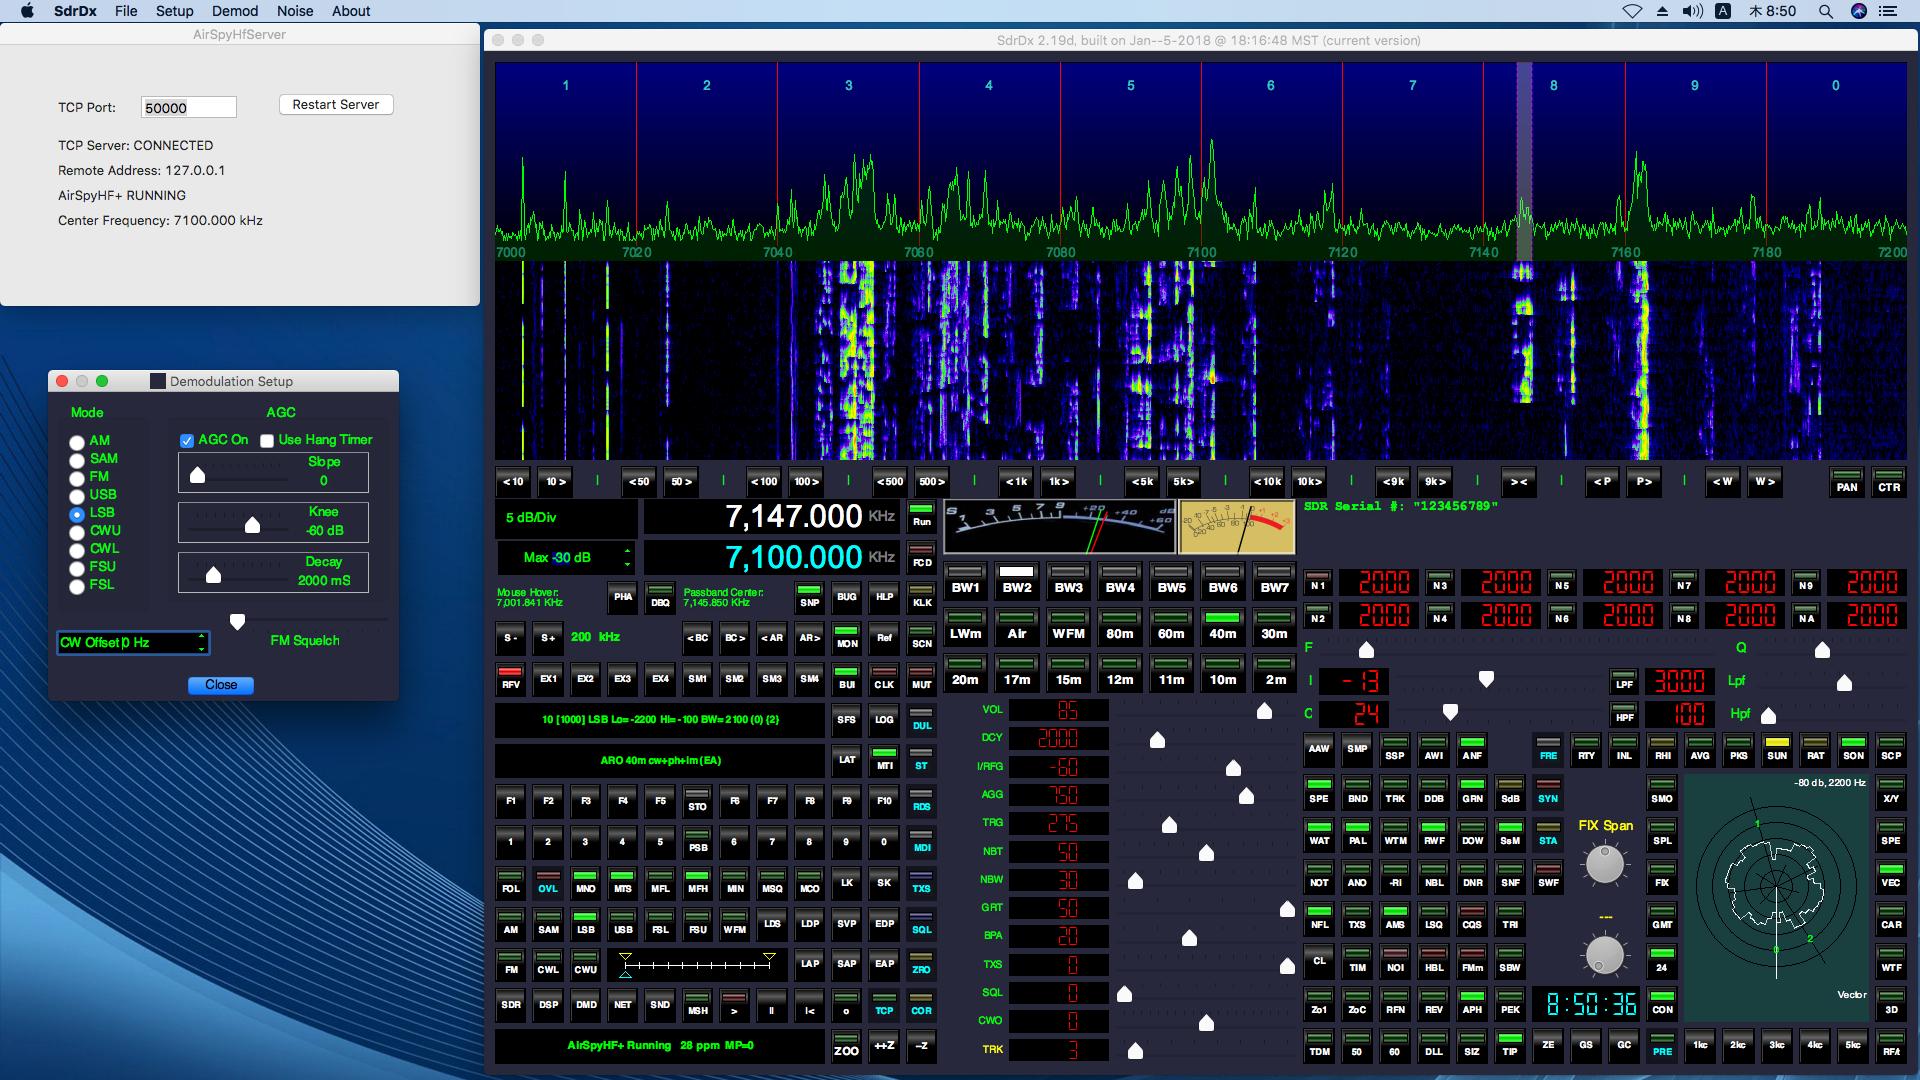Click the '++Z' zoom-in button

(884, 1046)
